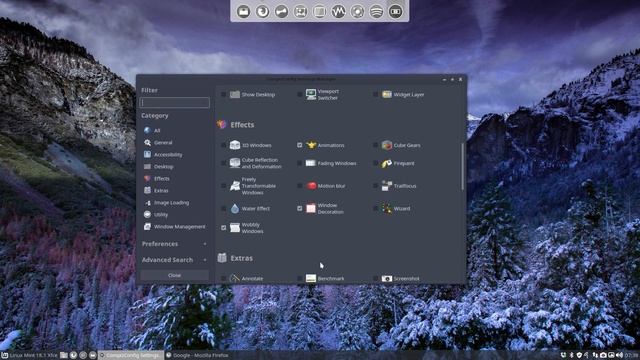Open the Show Desktop plugin icon
The width and height of the screenshot is (640, 360).
click(235, 94)
